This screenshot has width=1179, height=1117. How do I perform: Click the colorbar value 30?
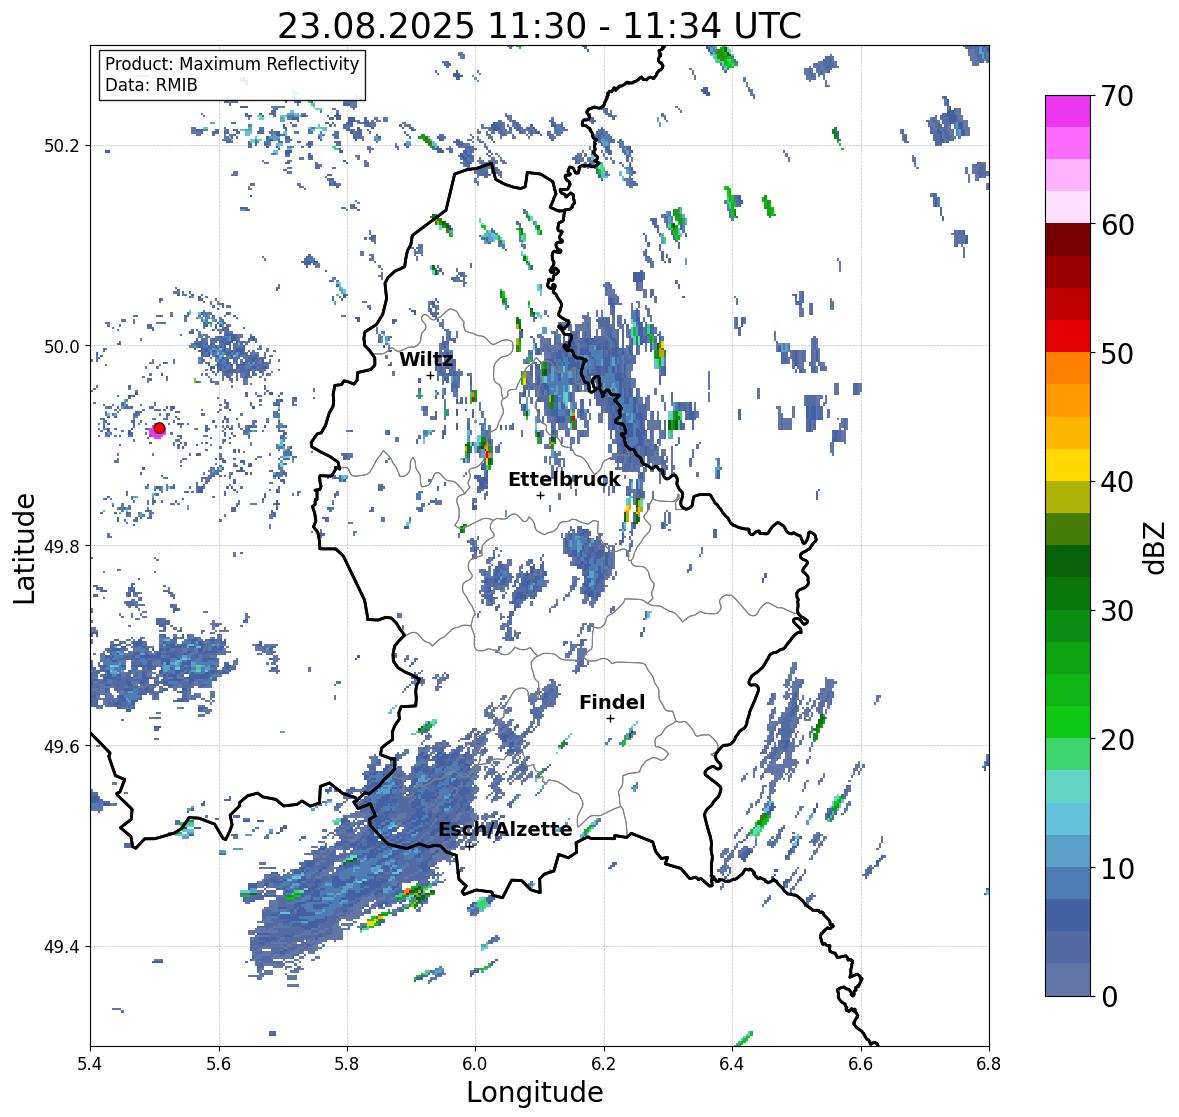pos(1117,611)
